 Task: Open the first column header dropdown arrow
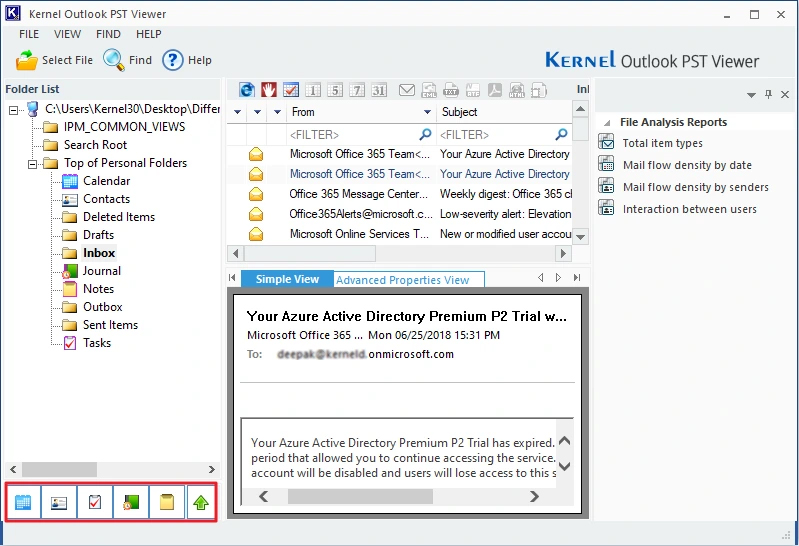pyautogui.click(x=237, y=112)
